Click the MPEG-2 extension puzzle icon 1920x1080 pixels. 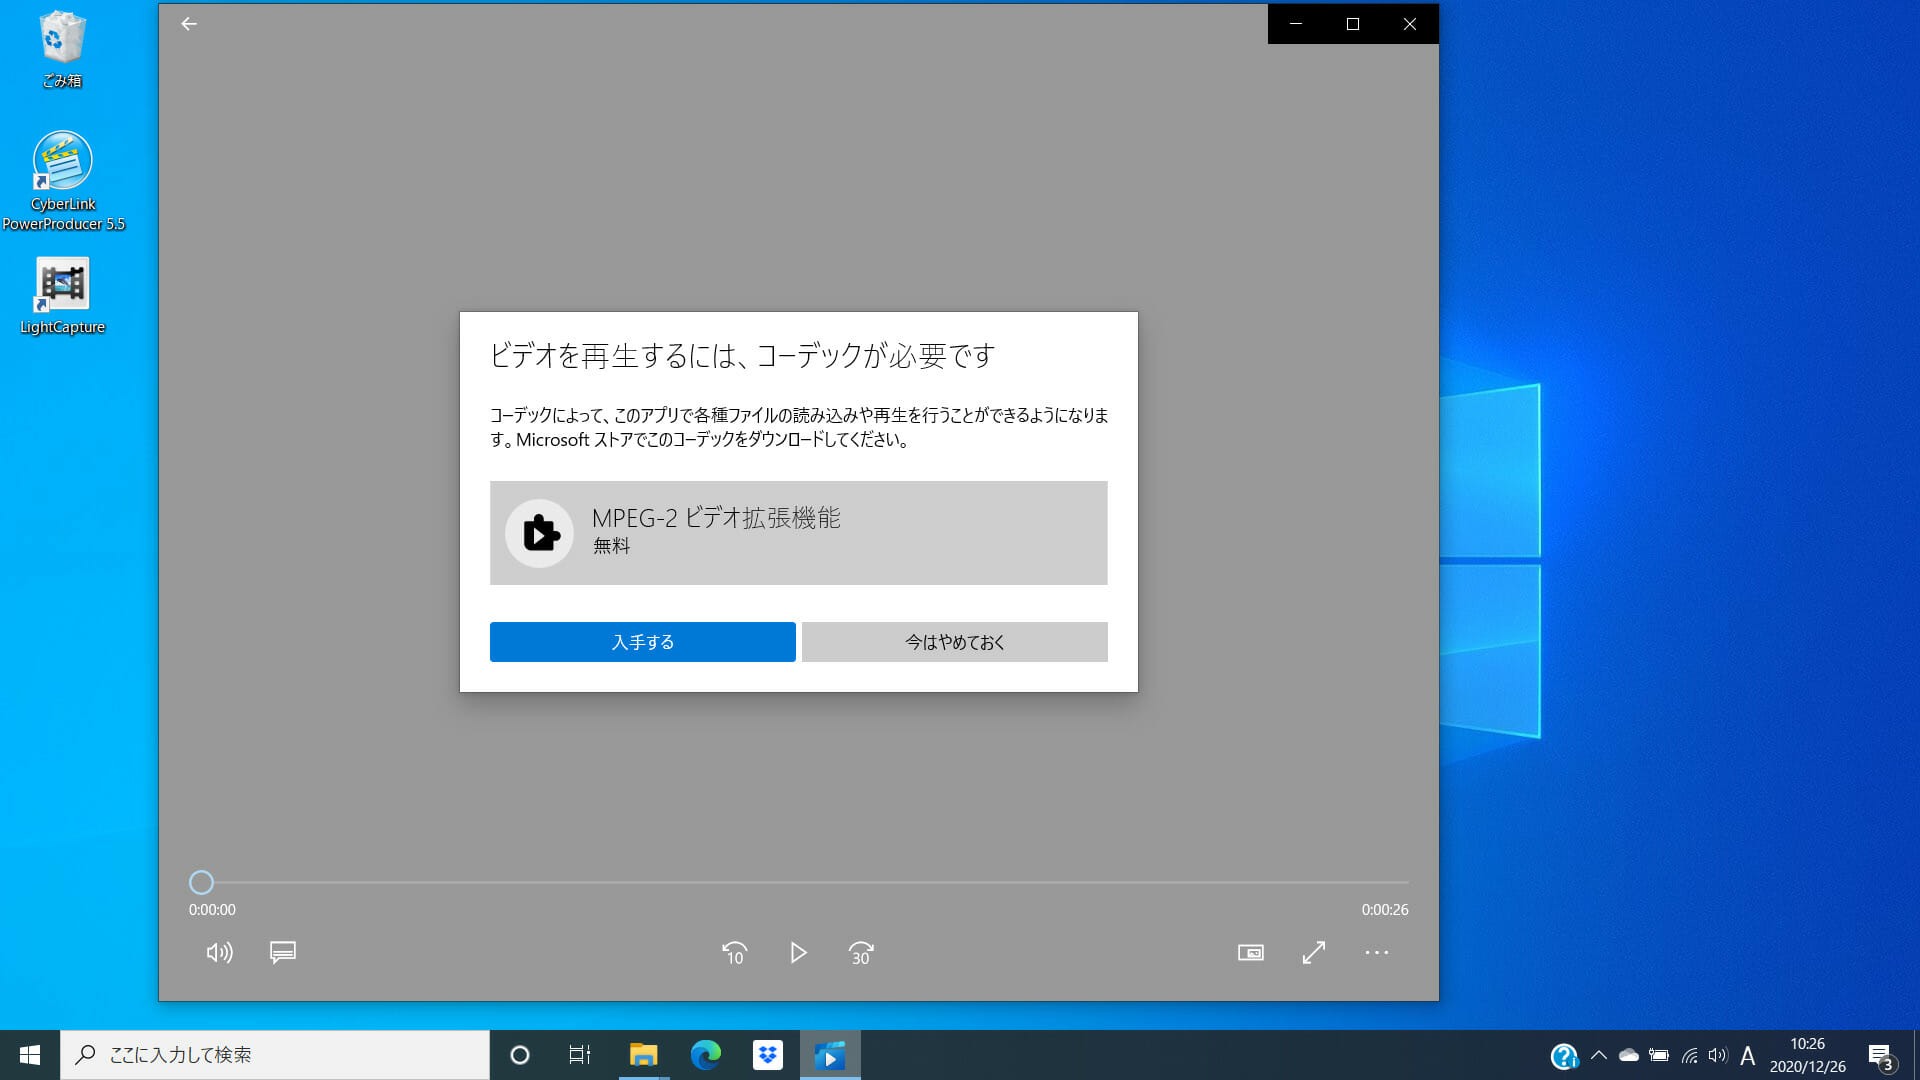[540, 533]
